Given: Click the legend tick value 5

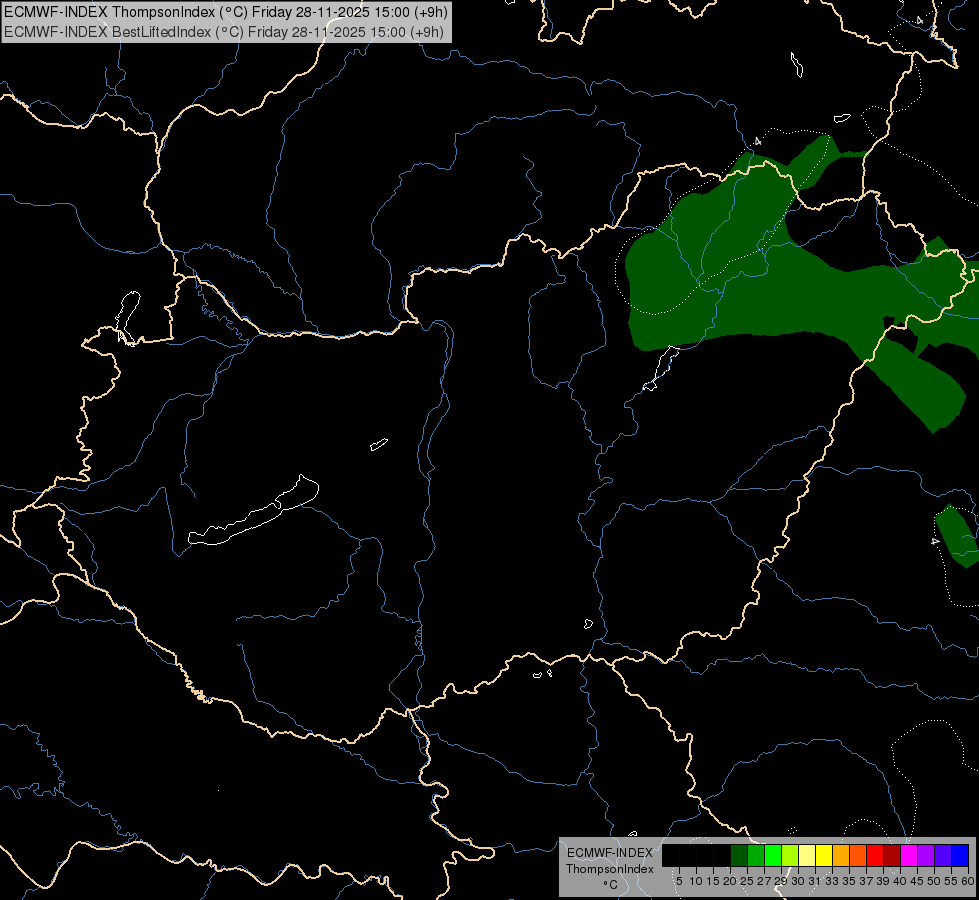Looking at the screenshot, I should click(679, 881).
